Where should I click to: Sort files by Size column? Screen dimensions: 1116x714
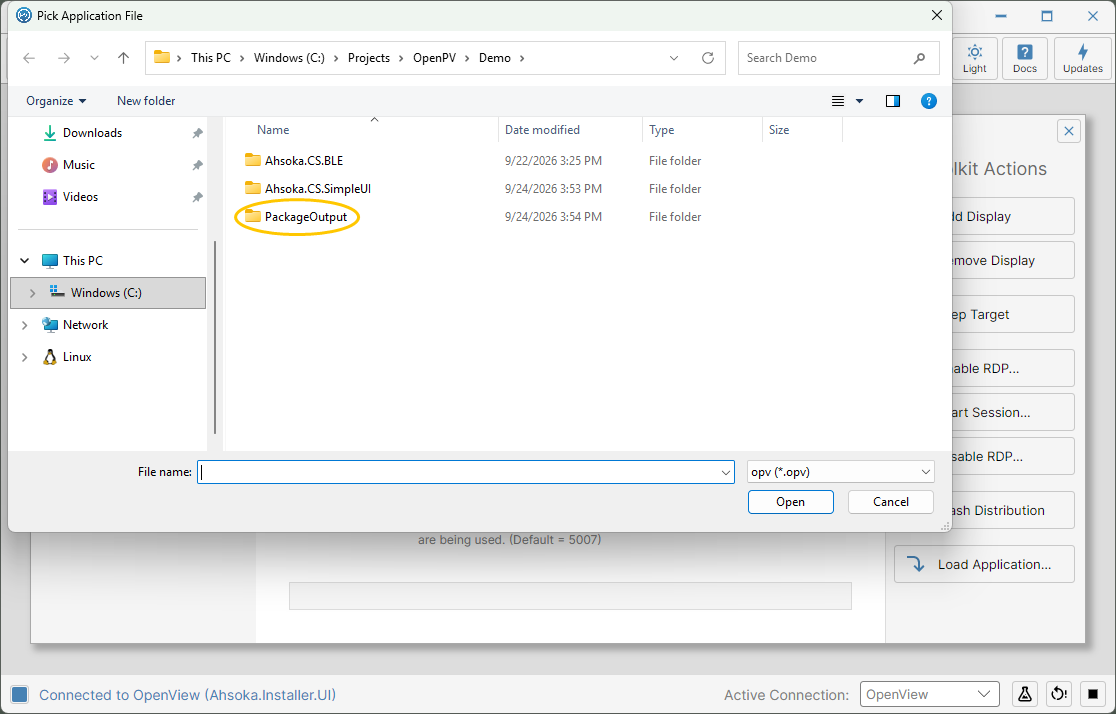pos(779,130)
